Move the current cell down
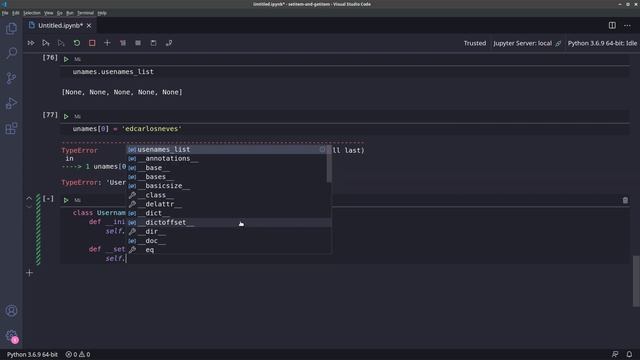The image size is (640, 360). 29,207
